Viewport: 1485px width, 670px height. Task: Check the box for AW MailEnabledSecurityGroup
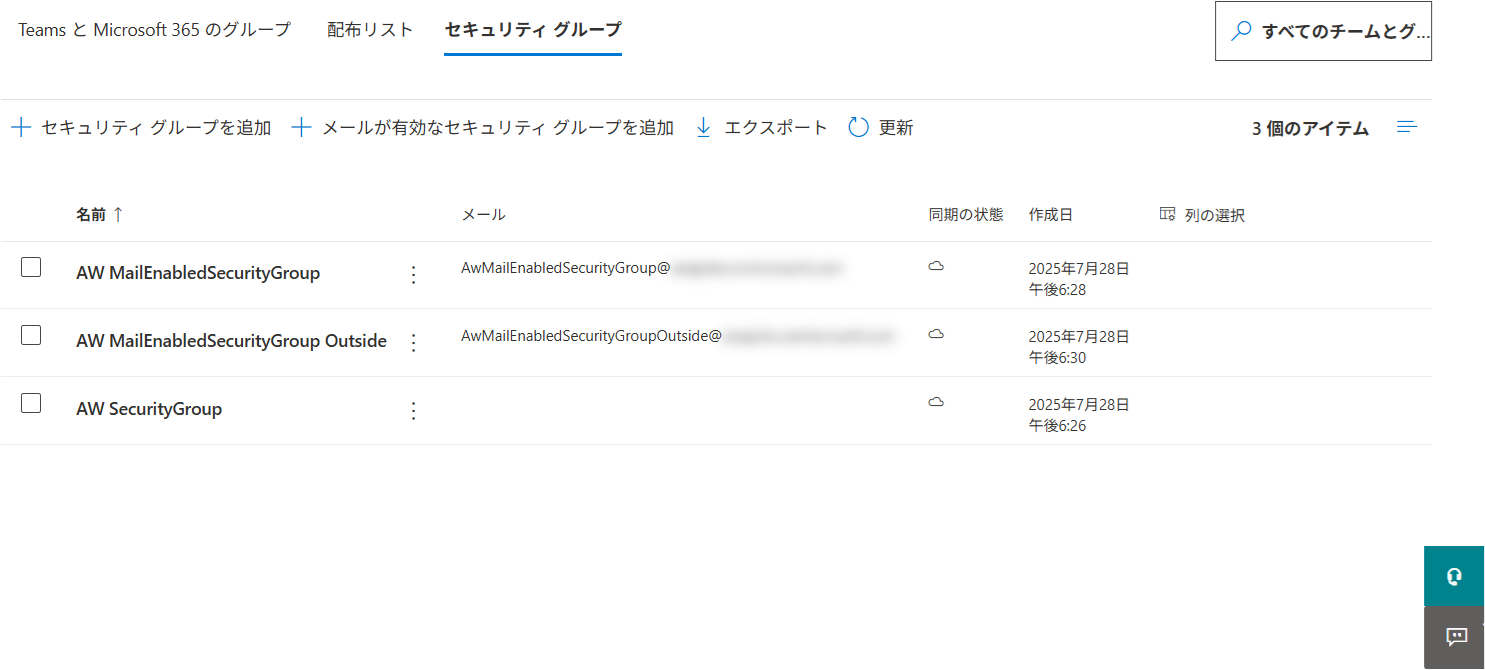[31, 267]
